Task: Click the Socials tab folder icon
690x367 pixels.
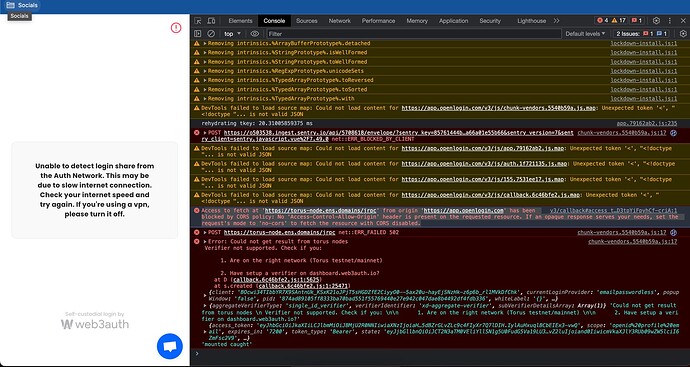Action: pyautogui.click(x=11, y=5)
